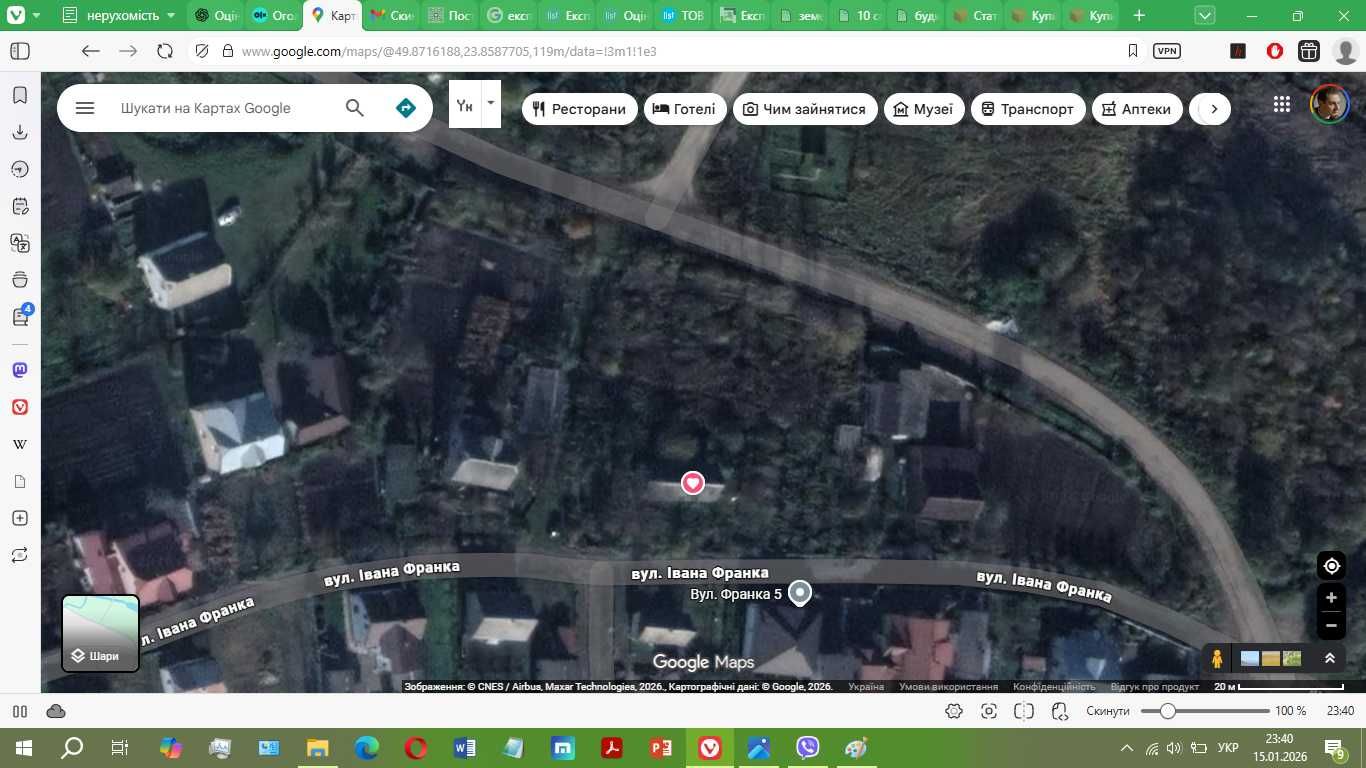This screenshot has height=768, width=1366.
Task: Zoom in the map with plus button
Action: pos(1331,598)
